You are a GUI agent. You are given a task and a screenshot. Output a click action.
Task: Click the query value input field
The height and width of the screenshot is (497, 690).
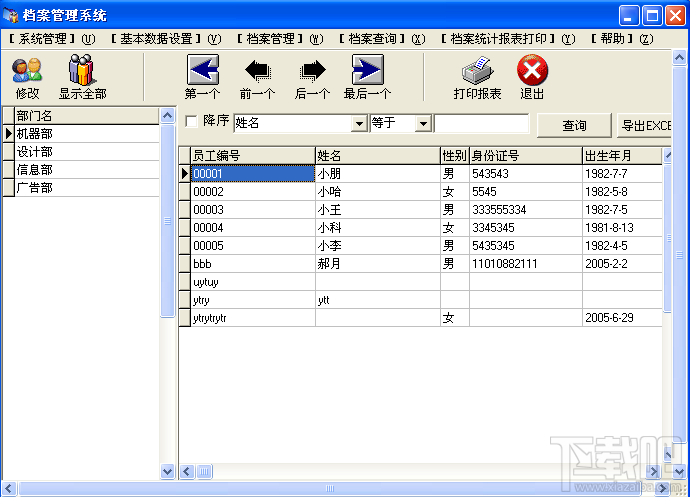pyautogui.click(x=481, y=124)
